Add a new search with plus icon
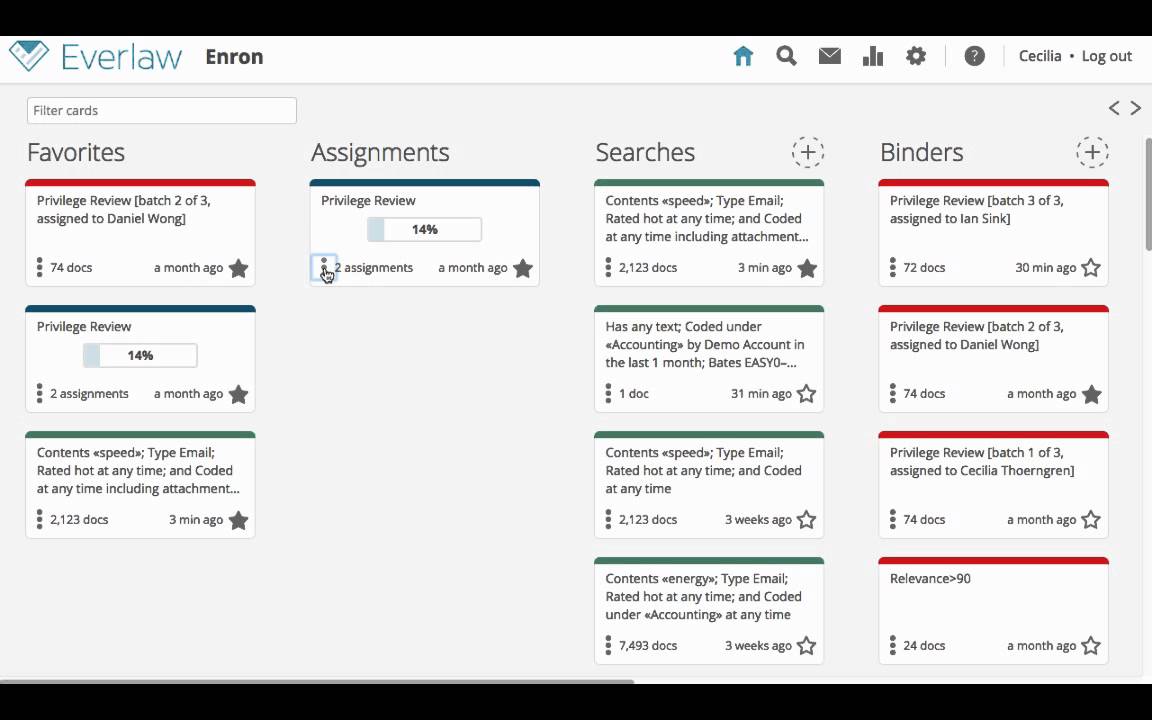The image size is (1152, 720). pos(807,152)
